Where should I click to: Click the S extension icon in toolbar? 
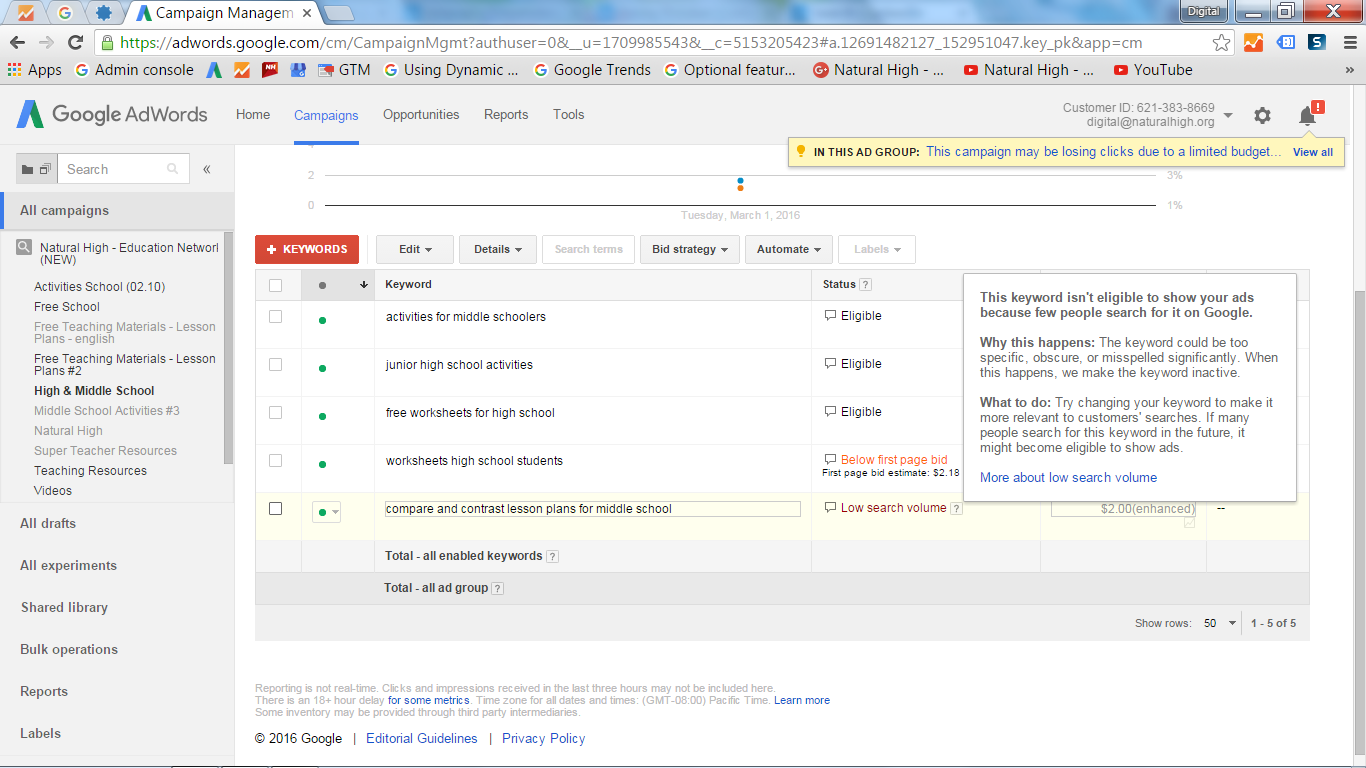click(x=1318, y=43)
